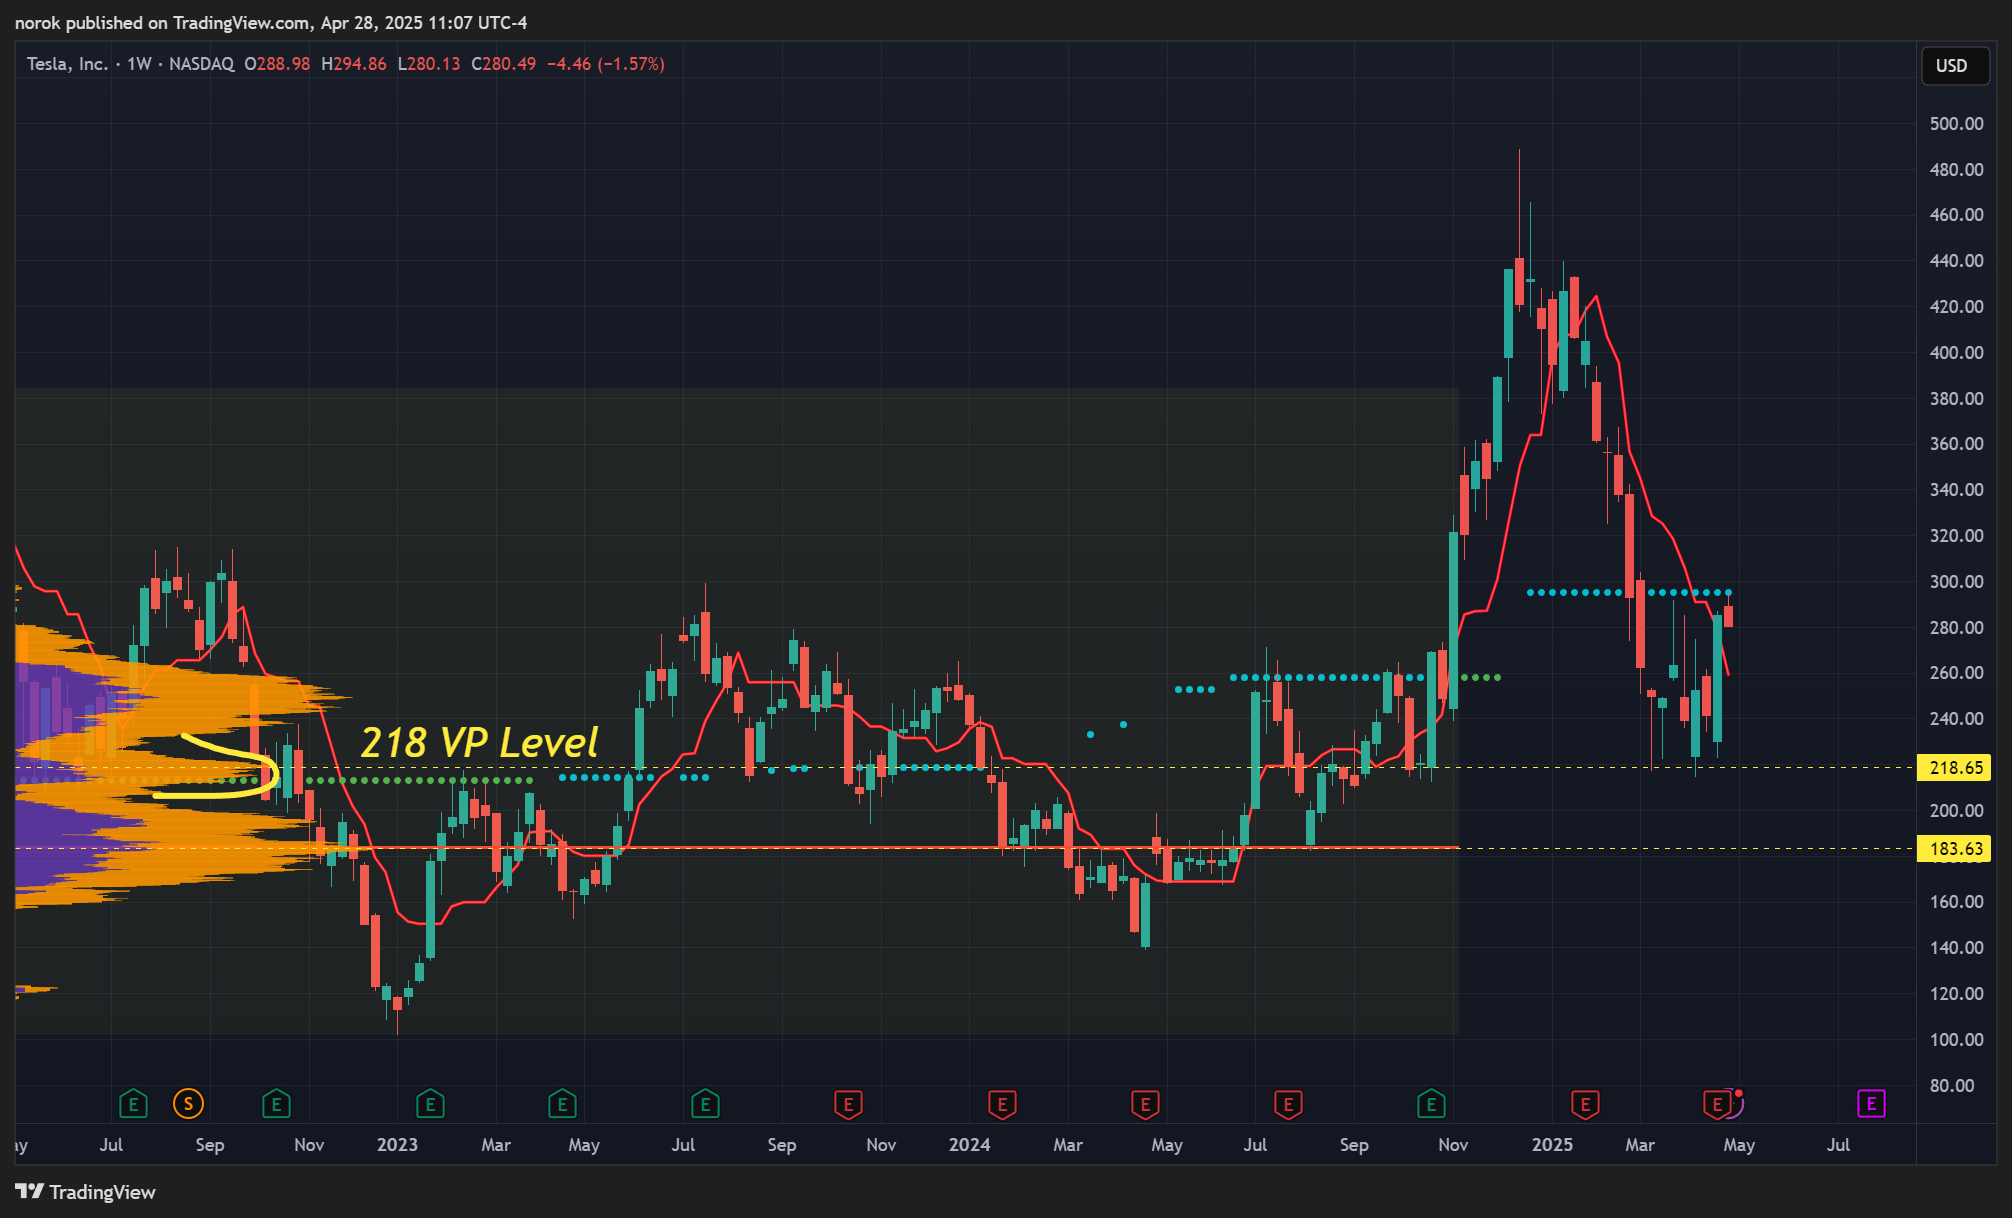2012x1218 pixels.
Task: Click the 360.00 price axis label
Action: (x=1956, y=444)
